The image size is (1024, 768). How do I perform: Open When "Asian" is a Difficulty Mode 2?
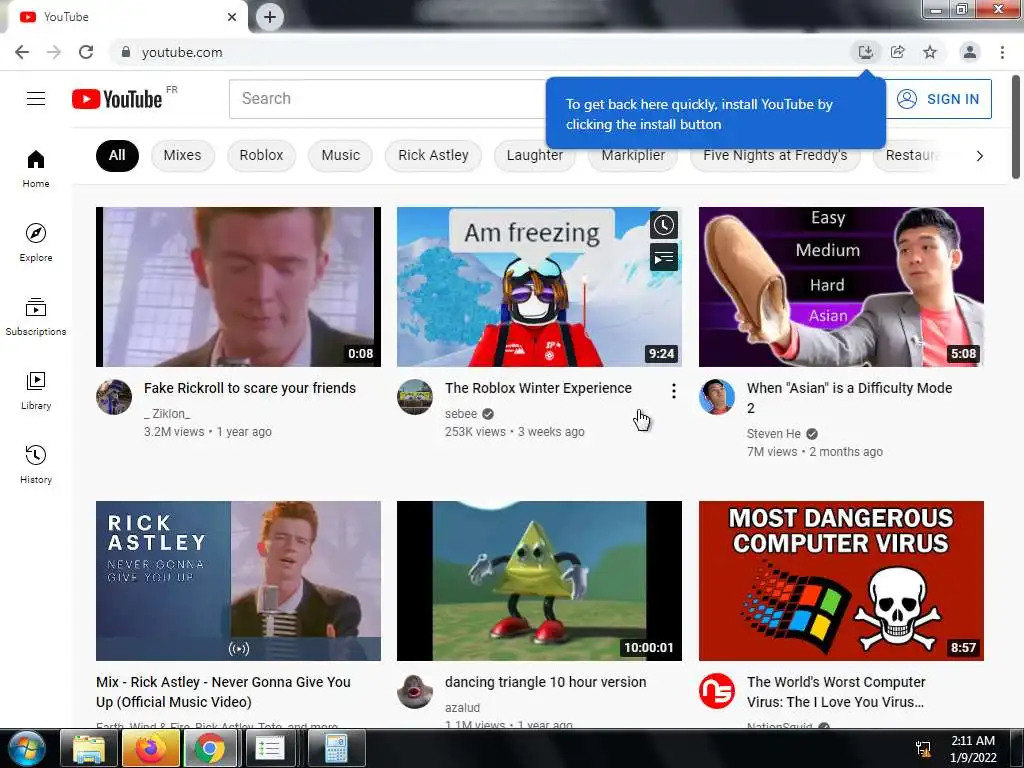click(x=849, y=398)
